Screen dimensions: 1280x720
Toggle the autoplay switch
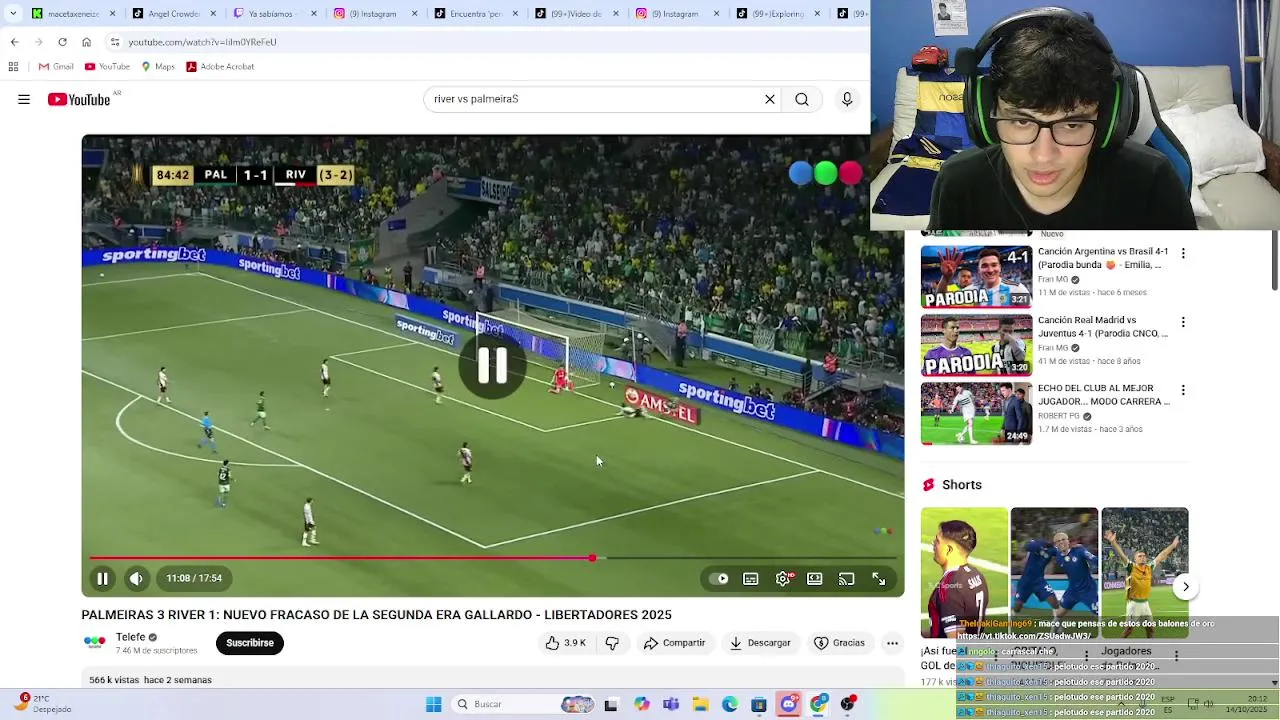(x=719, y=578)
